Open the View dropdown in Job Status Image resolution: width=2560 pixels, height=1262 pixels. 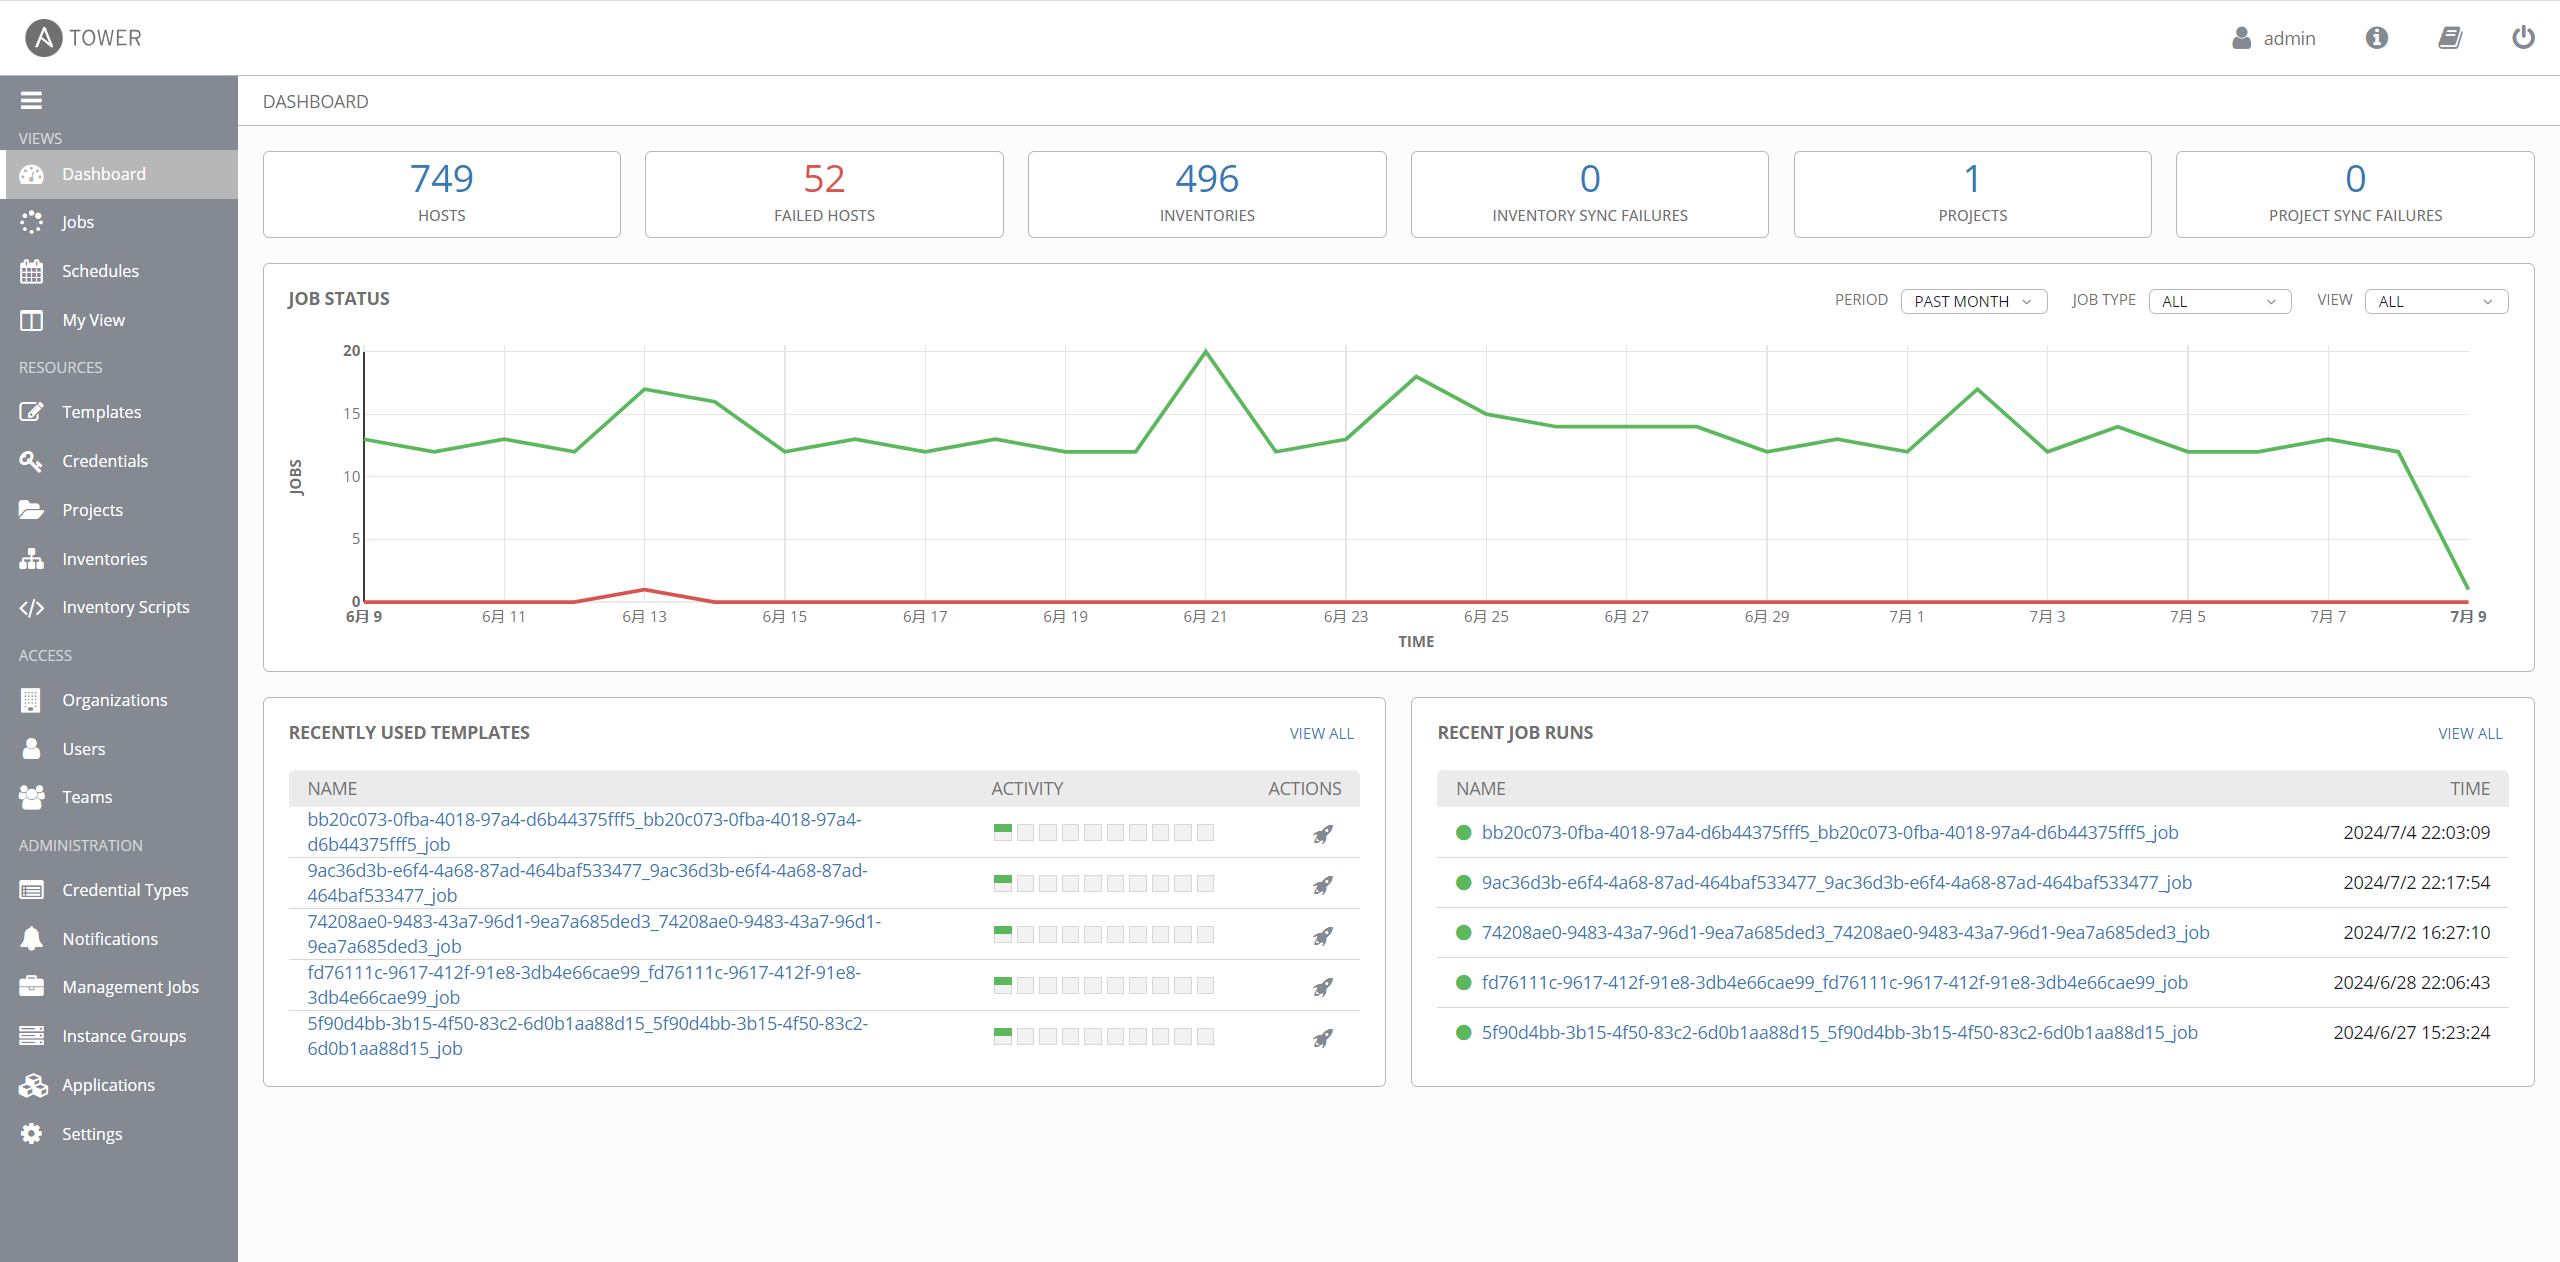tap(2435, 301)
